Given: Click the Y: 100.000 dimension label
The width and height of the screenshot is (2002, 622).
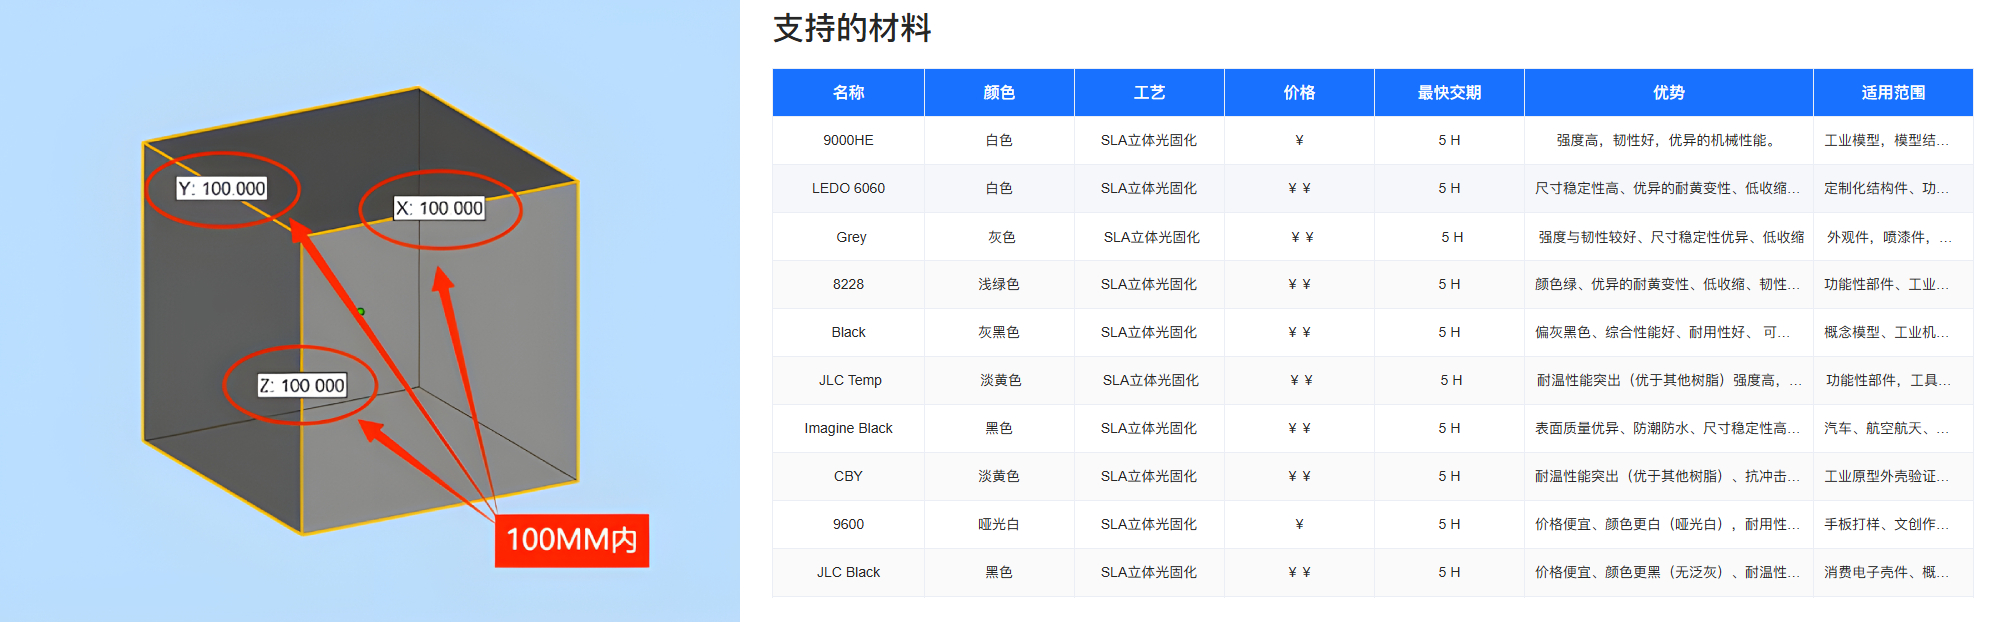Looking at the screenshot, I should (x=222, y=189).
